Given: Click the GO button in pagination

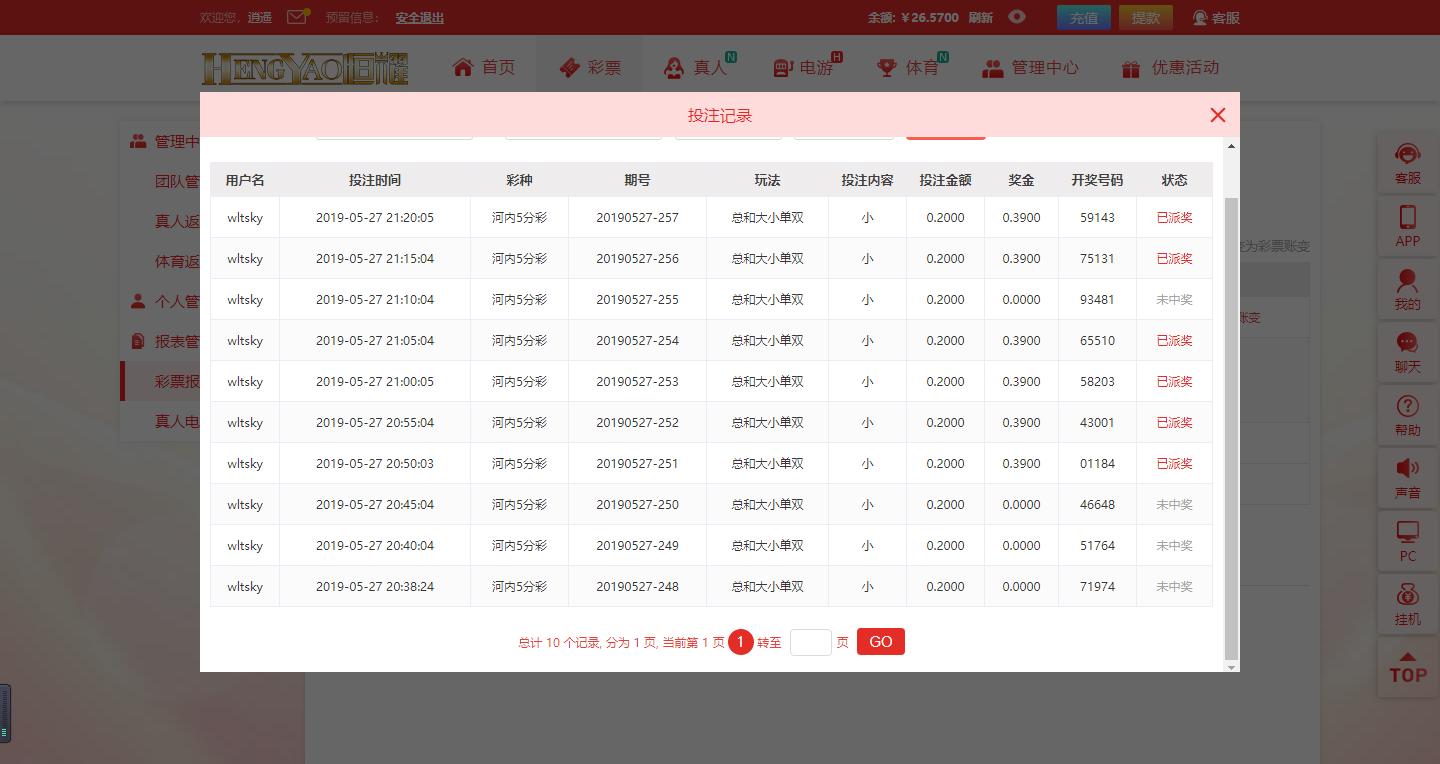Looking at the screenshot, I should coord(881,642).
